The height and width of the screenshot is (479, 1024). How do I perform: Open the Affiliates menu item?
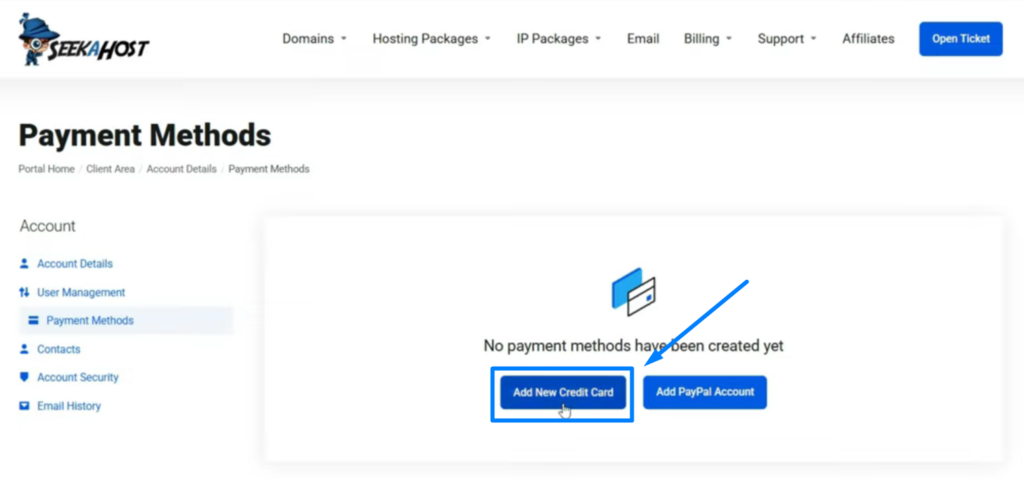[x=868, y=39]
